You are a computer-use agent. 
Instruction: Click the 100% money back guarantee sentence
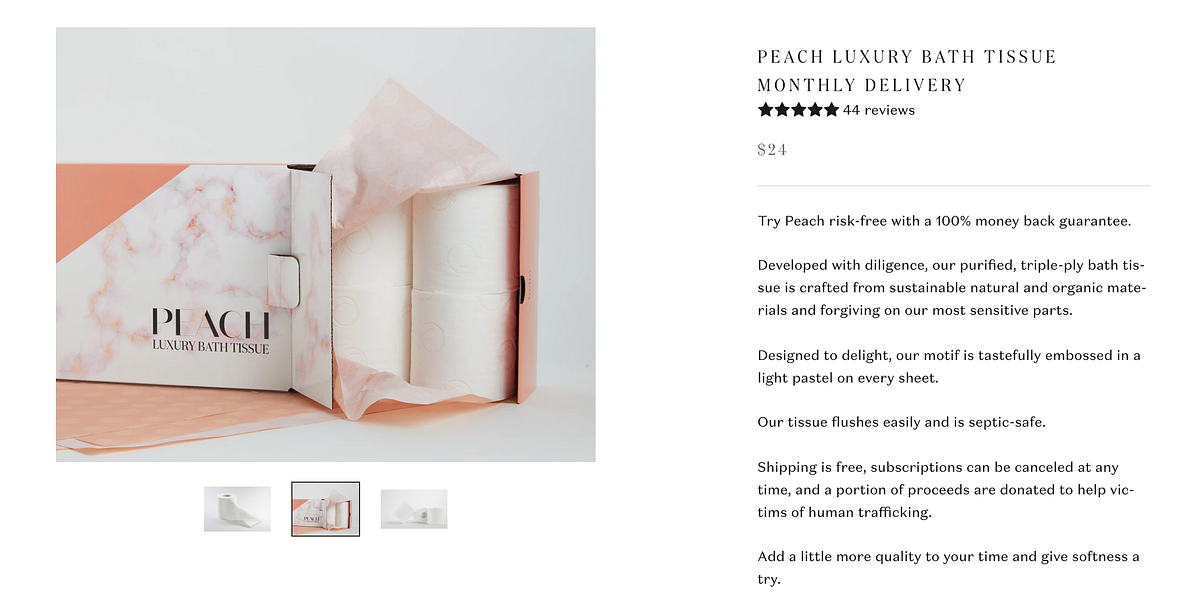(x=944, y=221)
